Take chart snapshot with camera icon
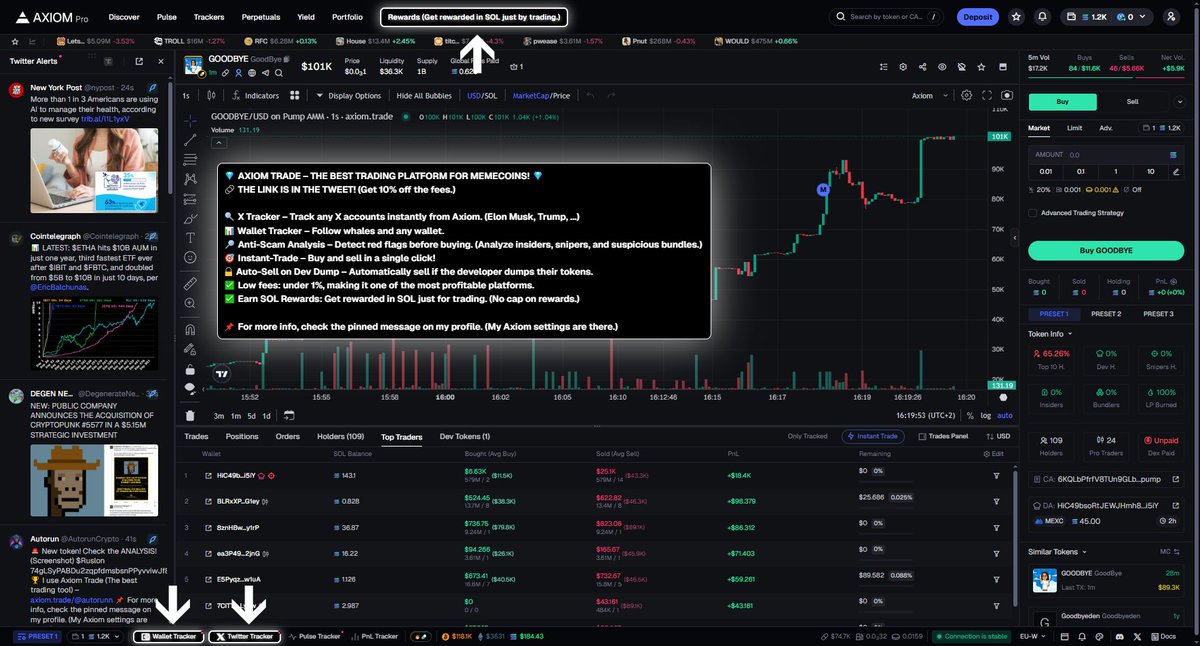This screenshot has height=646, width=1200. tap(1007, 95)
